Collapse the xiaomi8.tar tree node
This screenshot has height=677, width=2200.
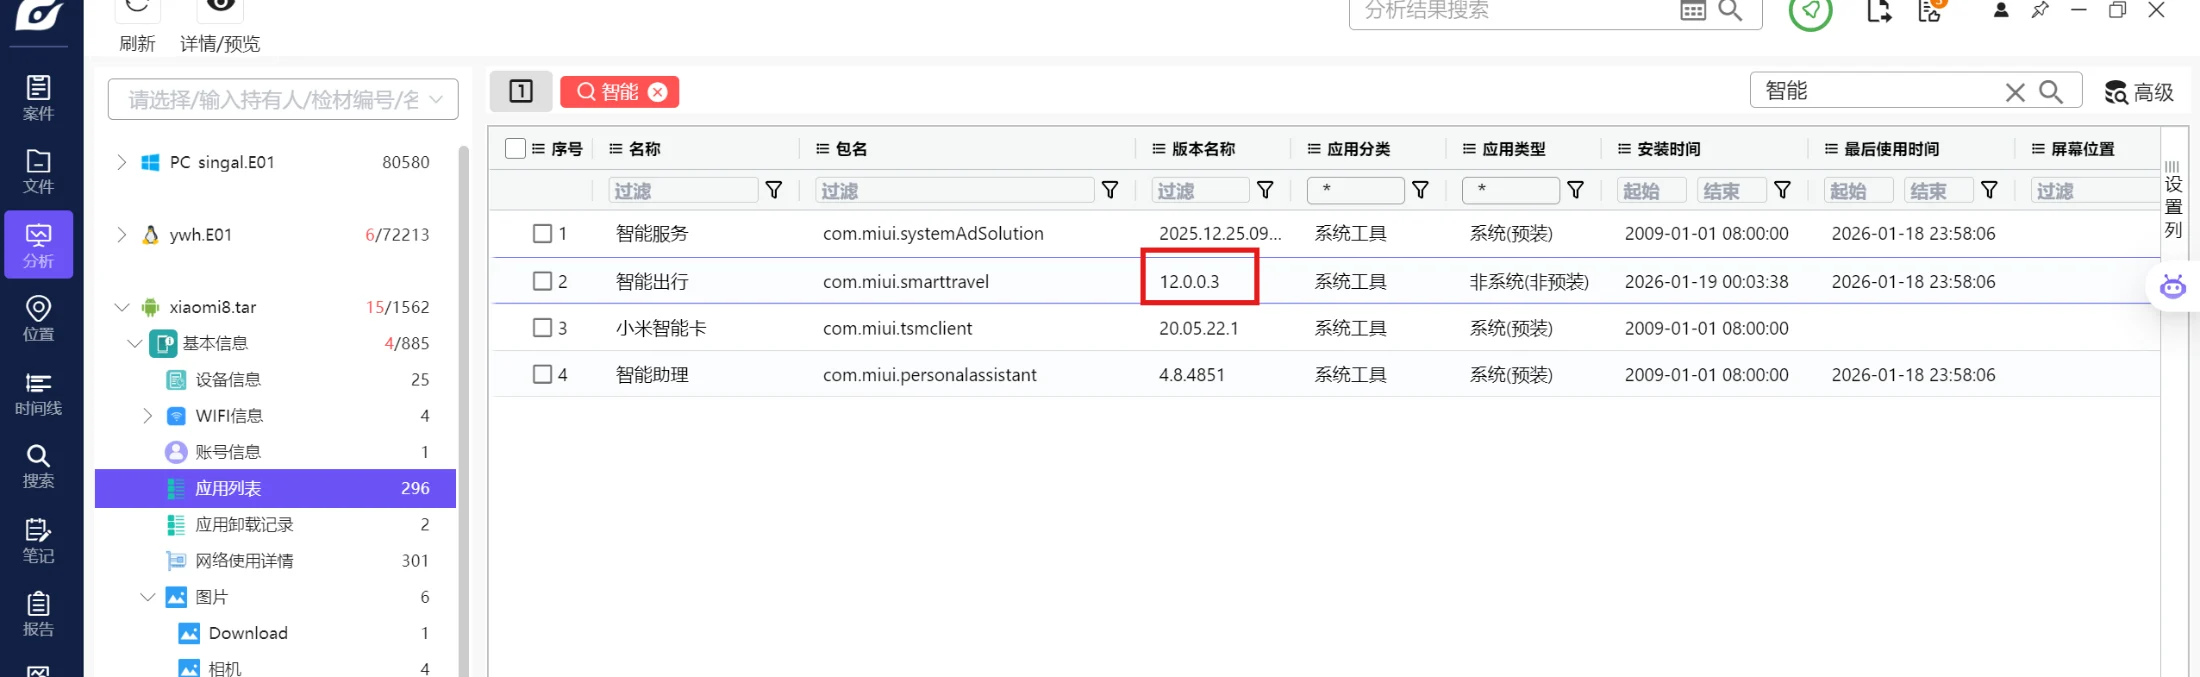point(122,307)
